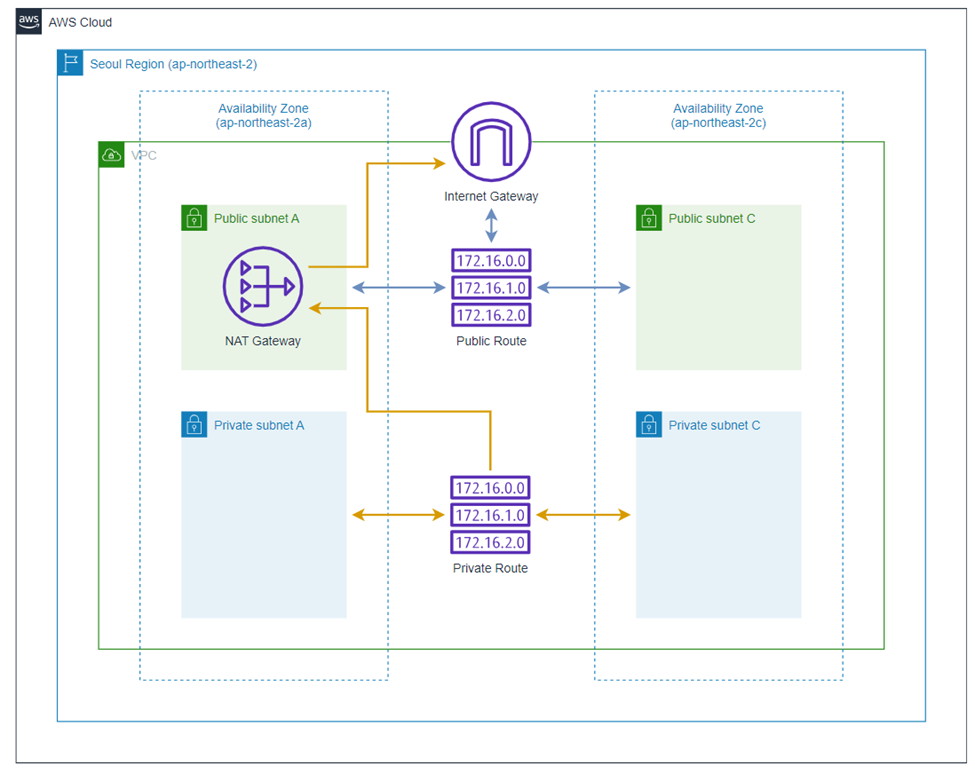Select the 172.16.0.0 box under Private Route
The height and width of the screenshot is (774, 975).
coord(490,487)
